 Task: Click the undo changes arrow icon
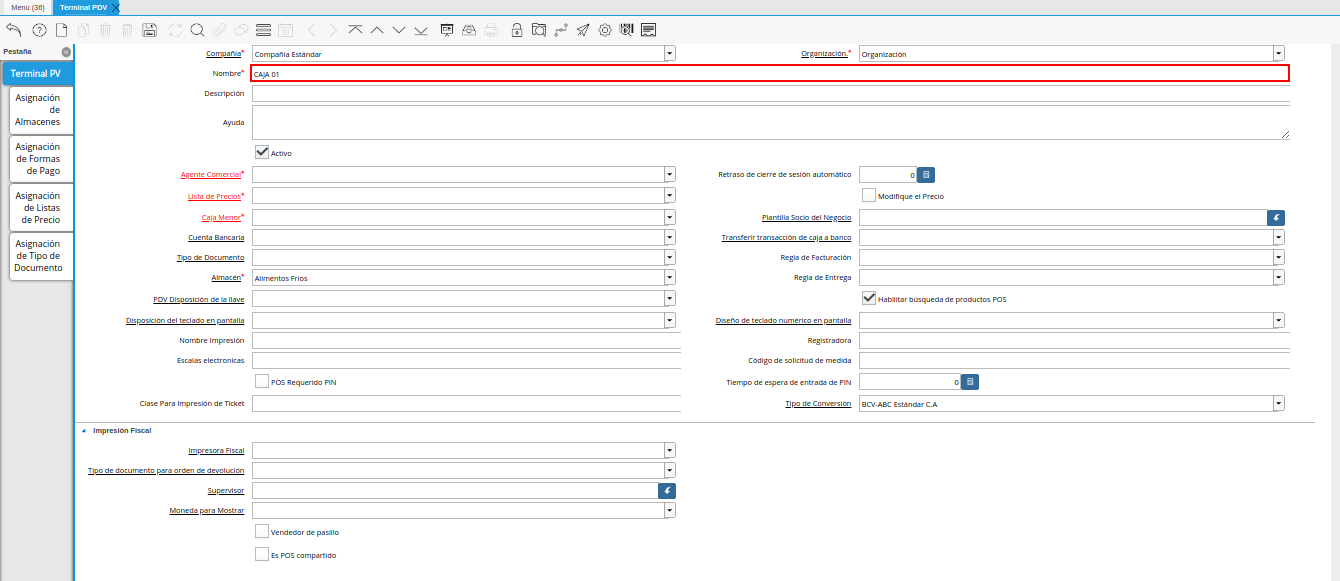pyautogui.click(x=14, y=30)
